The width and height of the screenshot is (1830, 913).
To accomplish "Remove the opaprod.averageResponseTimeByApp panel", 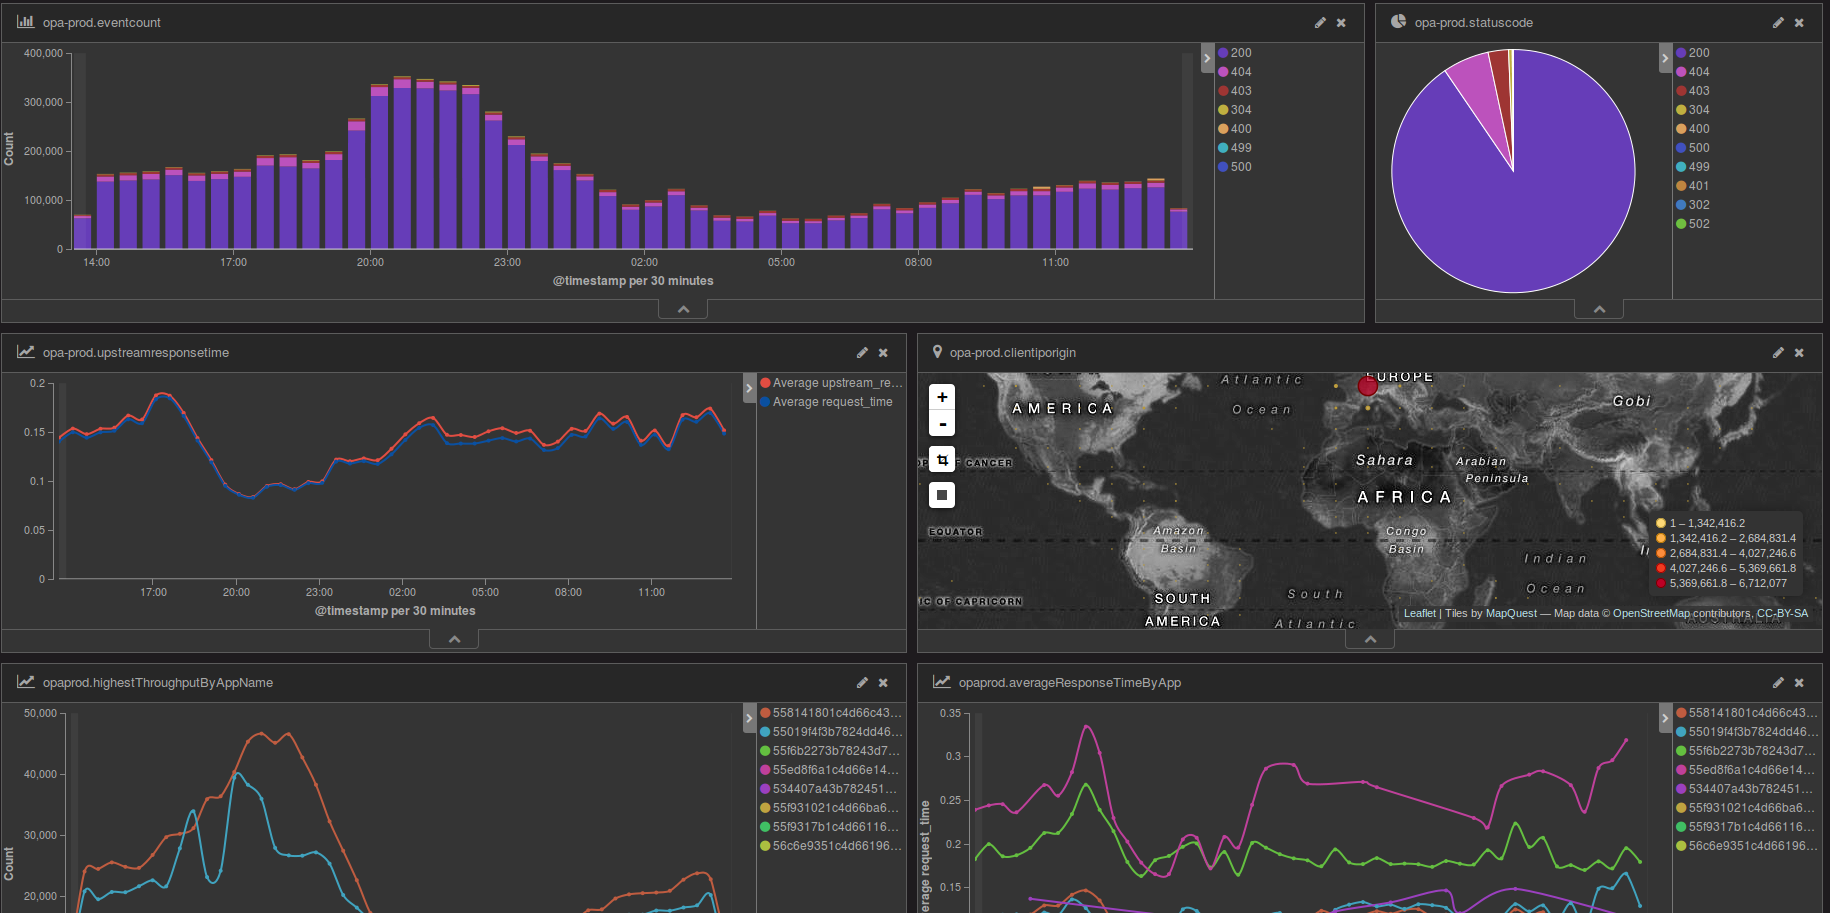I will (x=1799, y=683).
